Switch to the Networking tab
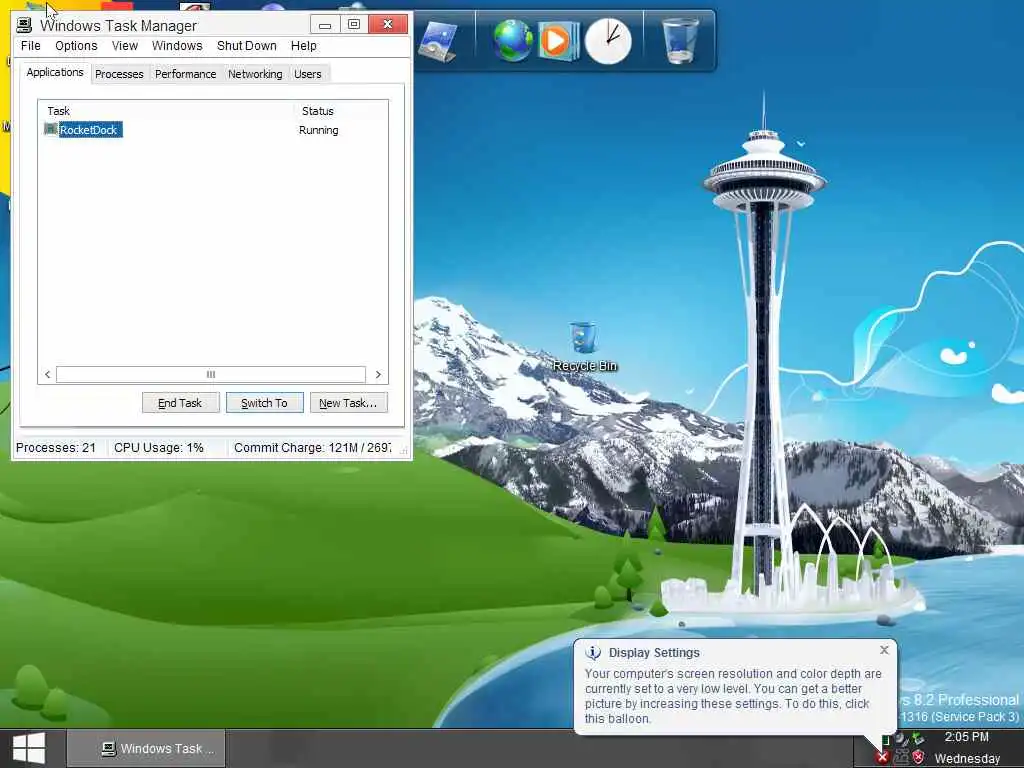This screenshot has height=768, width=1024. click(x=255, y=74)
